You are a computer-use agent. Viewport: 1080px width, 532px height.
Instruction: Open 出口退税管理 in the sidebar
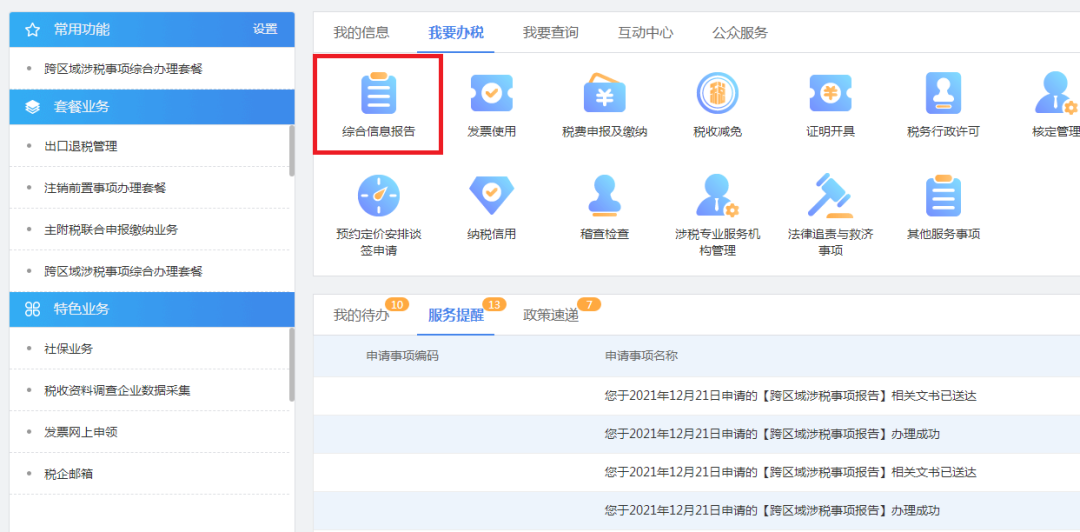(x=81, y=146)
